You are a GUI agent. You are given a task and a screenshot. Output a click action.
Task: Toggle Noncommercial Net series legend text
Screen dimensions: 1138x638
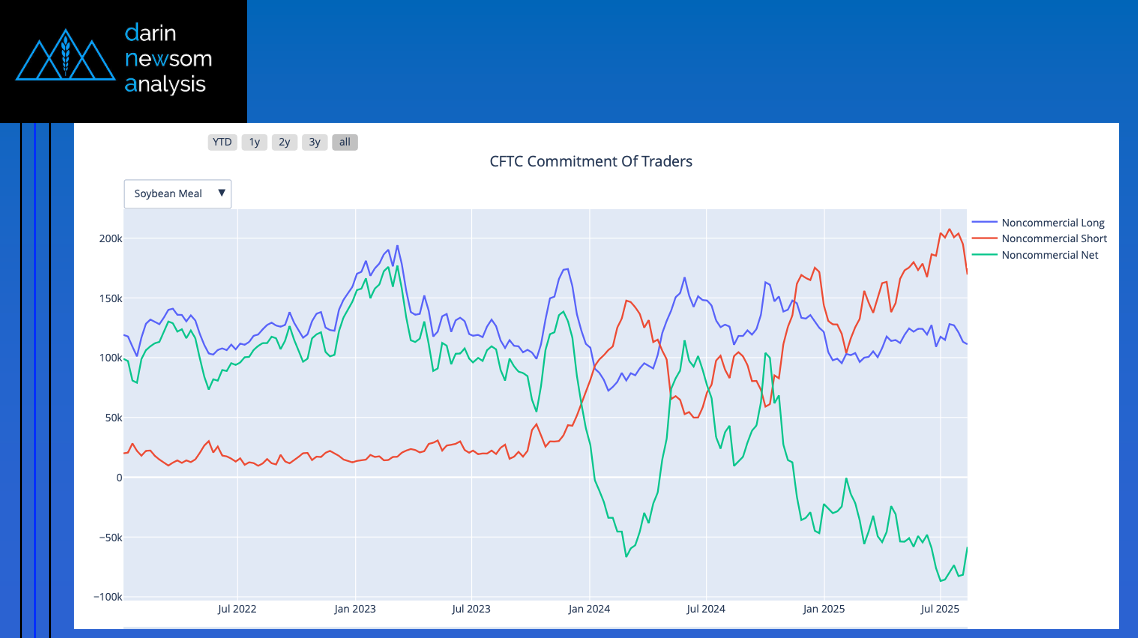1049,255
